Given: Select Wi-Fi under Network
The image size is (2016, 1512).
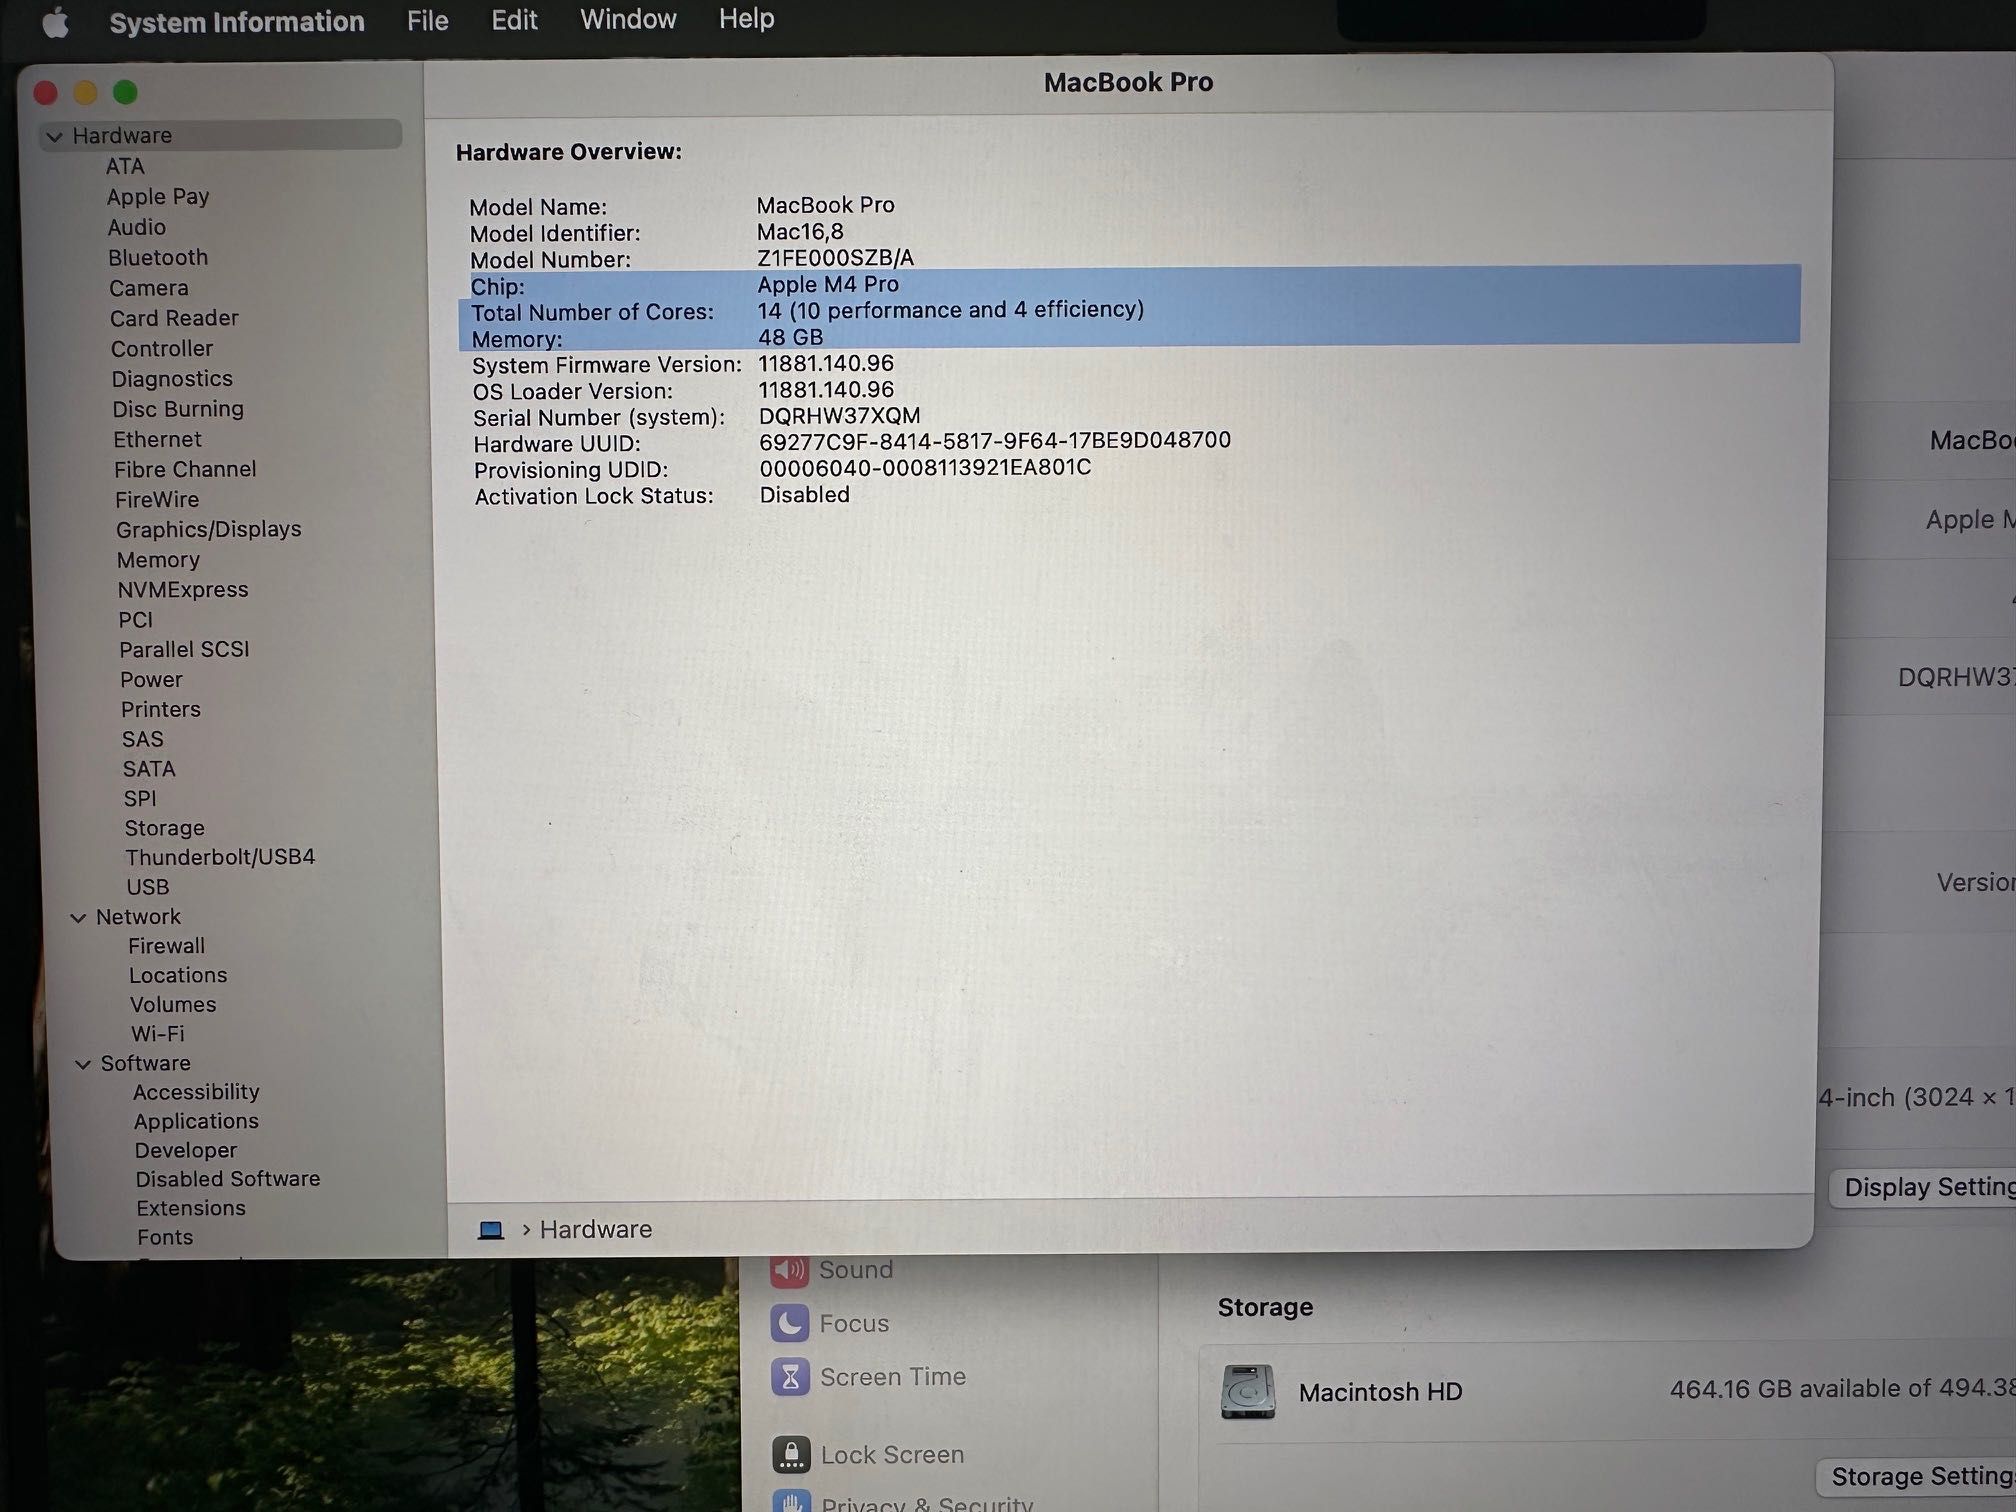Looking at the screenshot, I should tap(157, 1034).
